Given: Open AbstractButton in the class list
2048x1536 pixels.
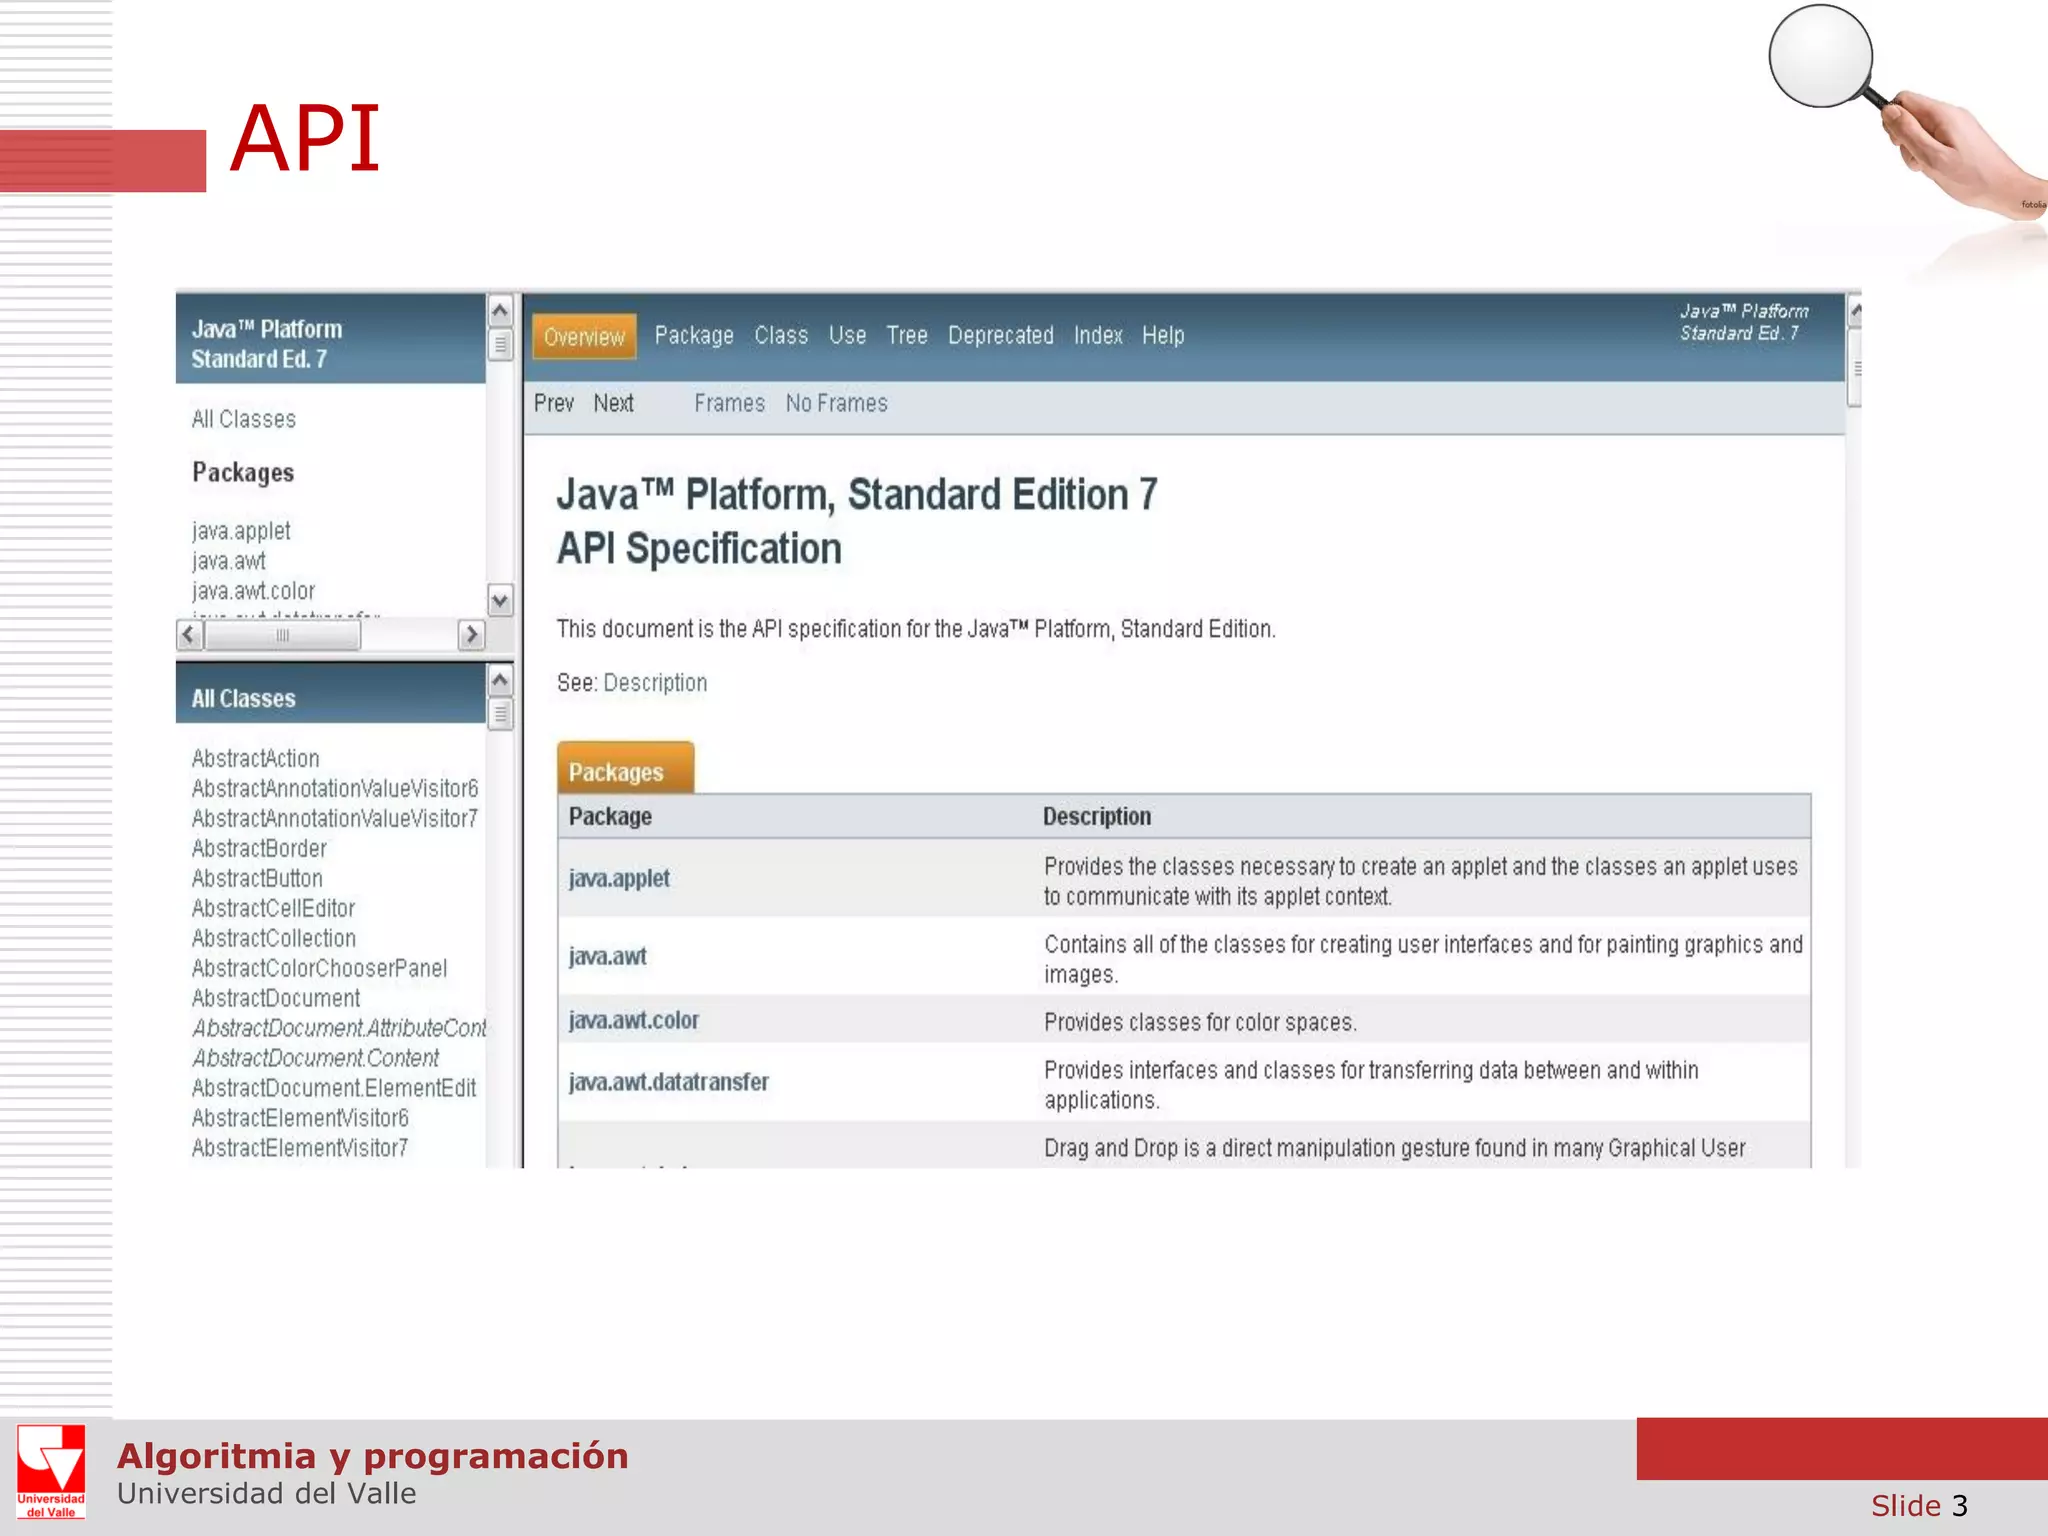Looking at the screenshot, I should pos(257,879).
